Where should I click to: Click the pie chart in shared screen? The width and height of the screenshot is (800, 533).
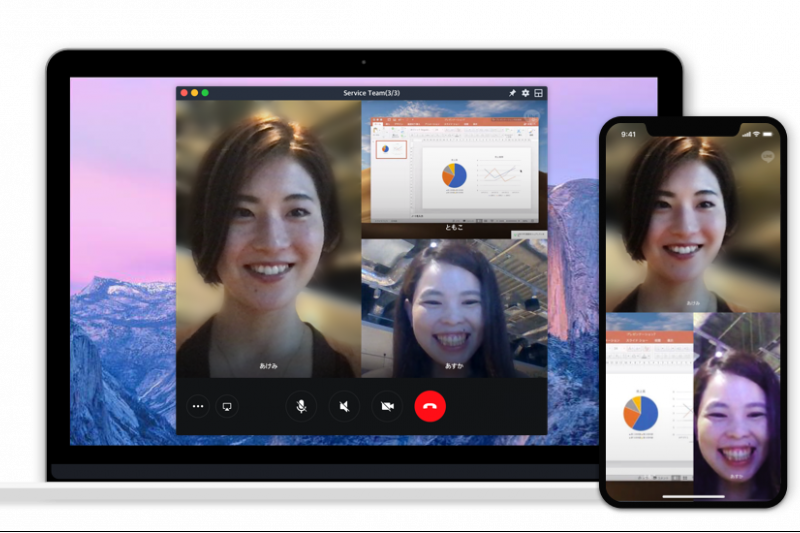point(453,175)
